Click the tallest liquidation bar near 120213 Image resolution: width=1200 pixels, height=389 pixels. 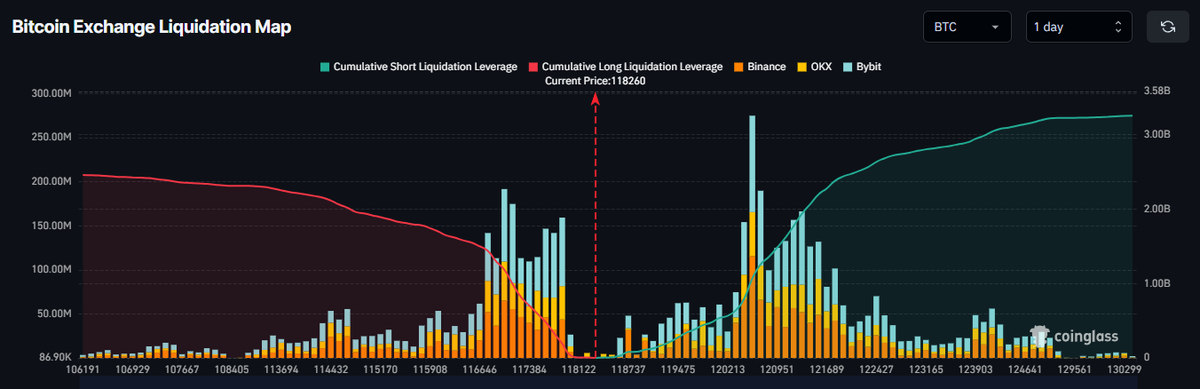(x=752, y=236)
